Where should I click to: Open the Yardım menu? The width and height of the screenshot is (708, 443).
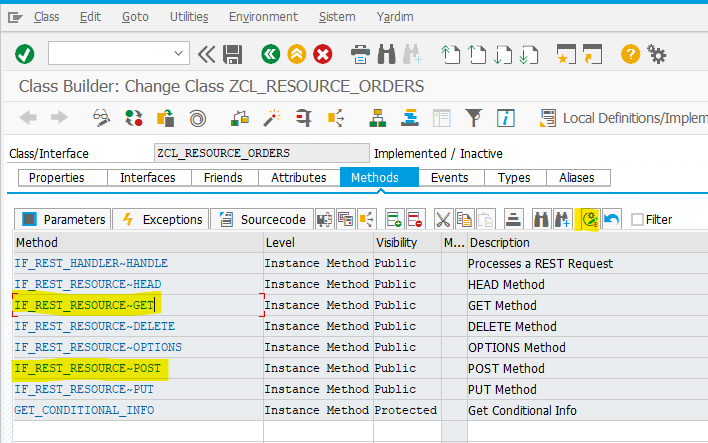pyautogui.click(x=395, y=17)
